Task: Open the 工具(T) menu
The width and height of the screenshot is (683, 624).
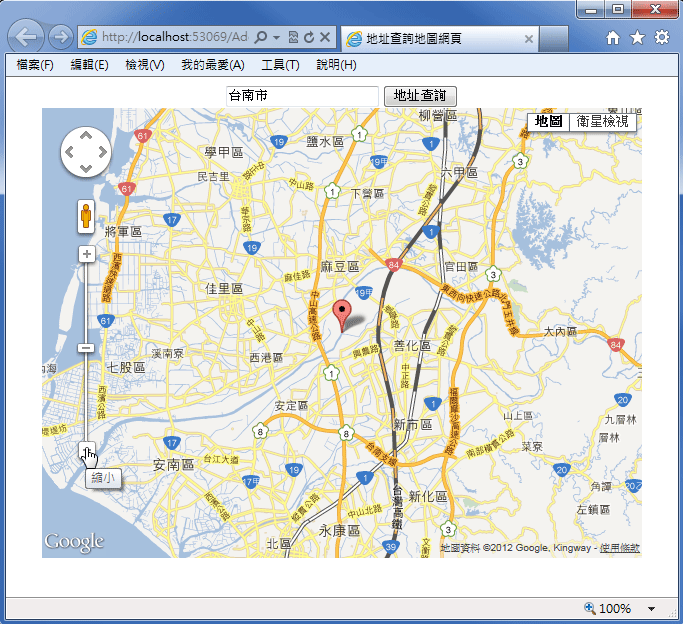Action: click(280, 65)
